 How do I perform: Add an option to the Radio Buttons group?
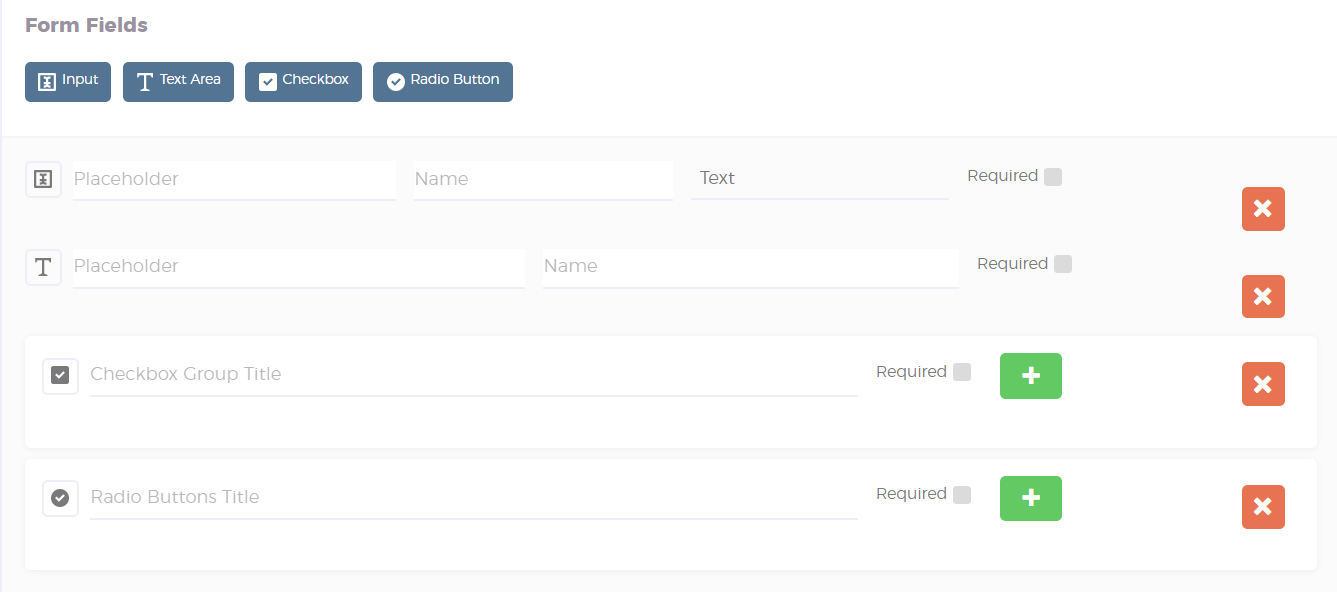tap(1030, 498)
